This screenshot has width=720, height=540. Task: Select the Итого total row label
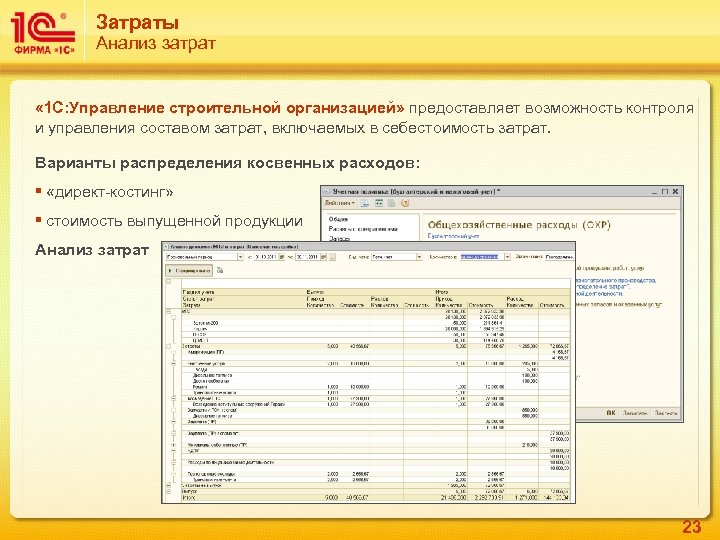coord(189,497)
